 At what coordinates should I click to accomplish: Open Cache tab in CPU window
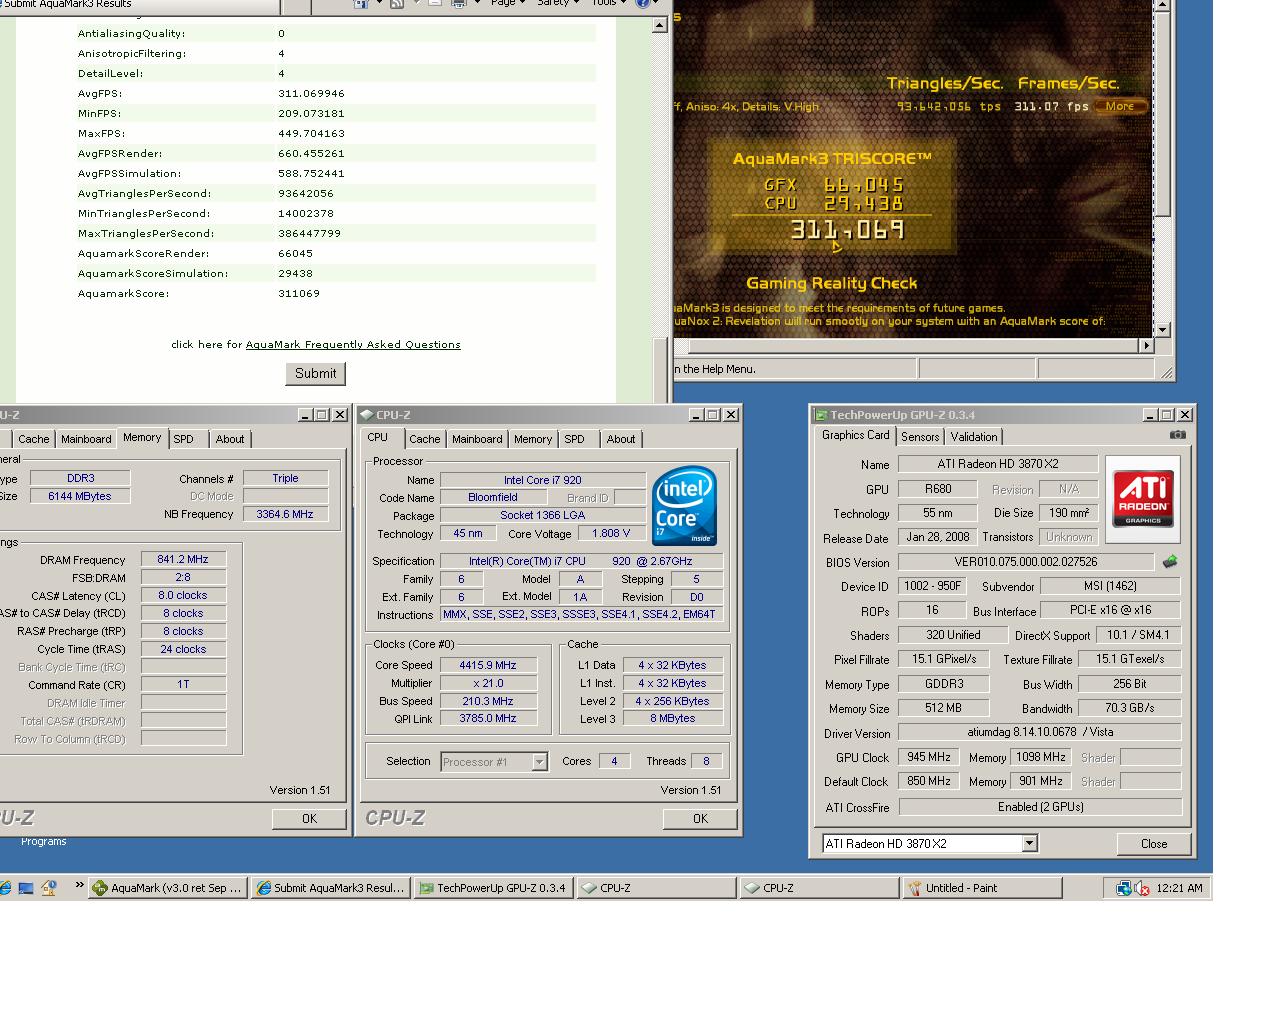424,439
